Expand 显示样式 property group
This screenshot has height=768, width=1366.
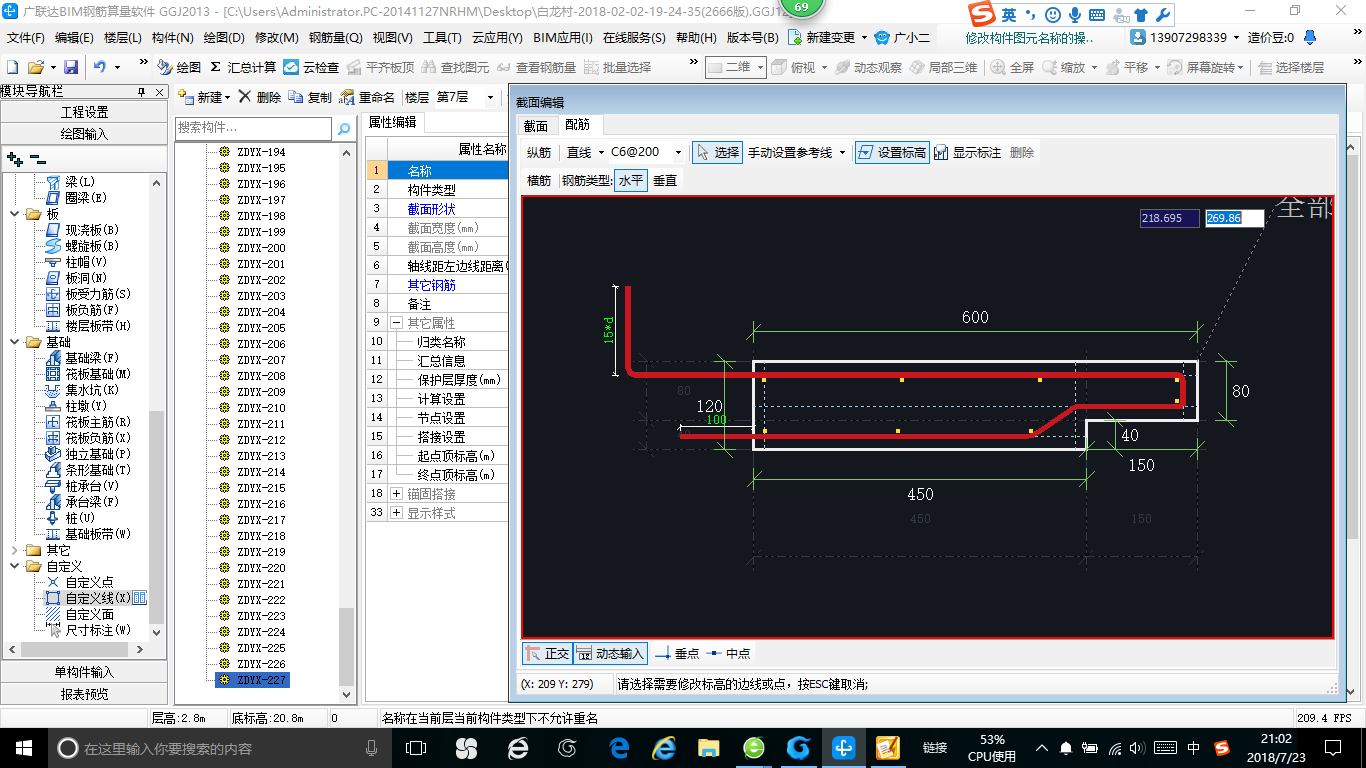tap(397, 513)
